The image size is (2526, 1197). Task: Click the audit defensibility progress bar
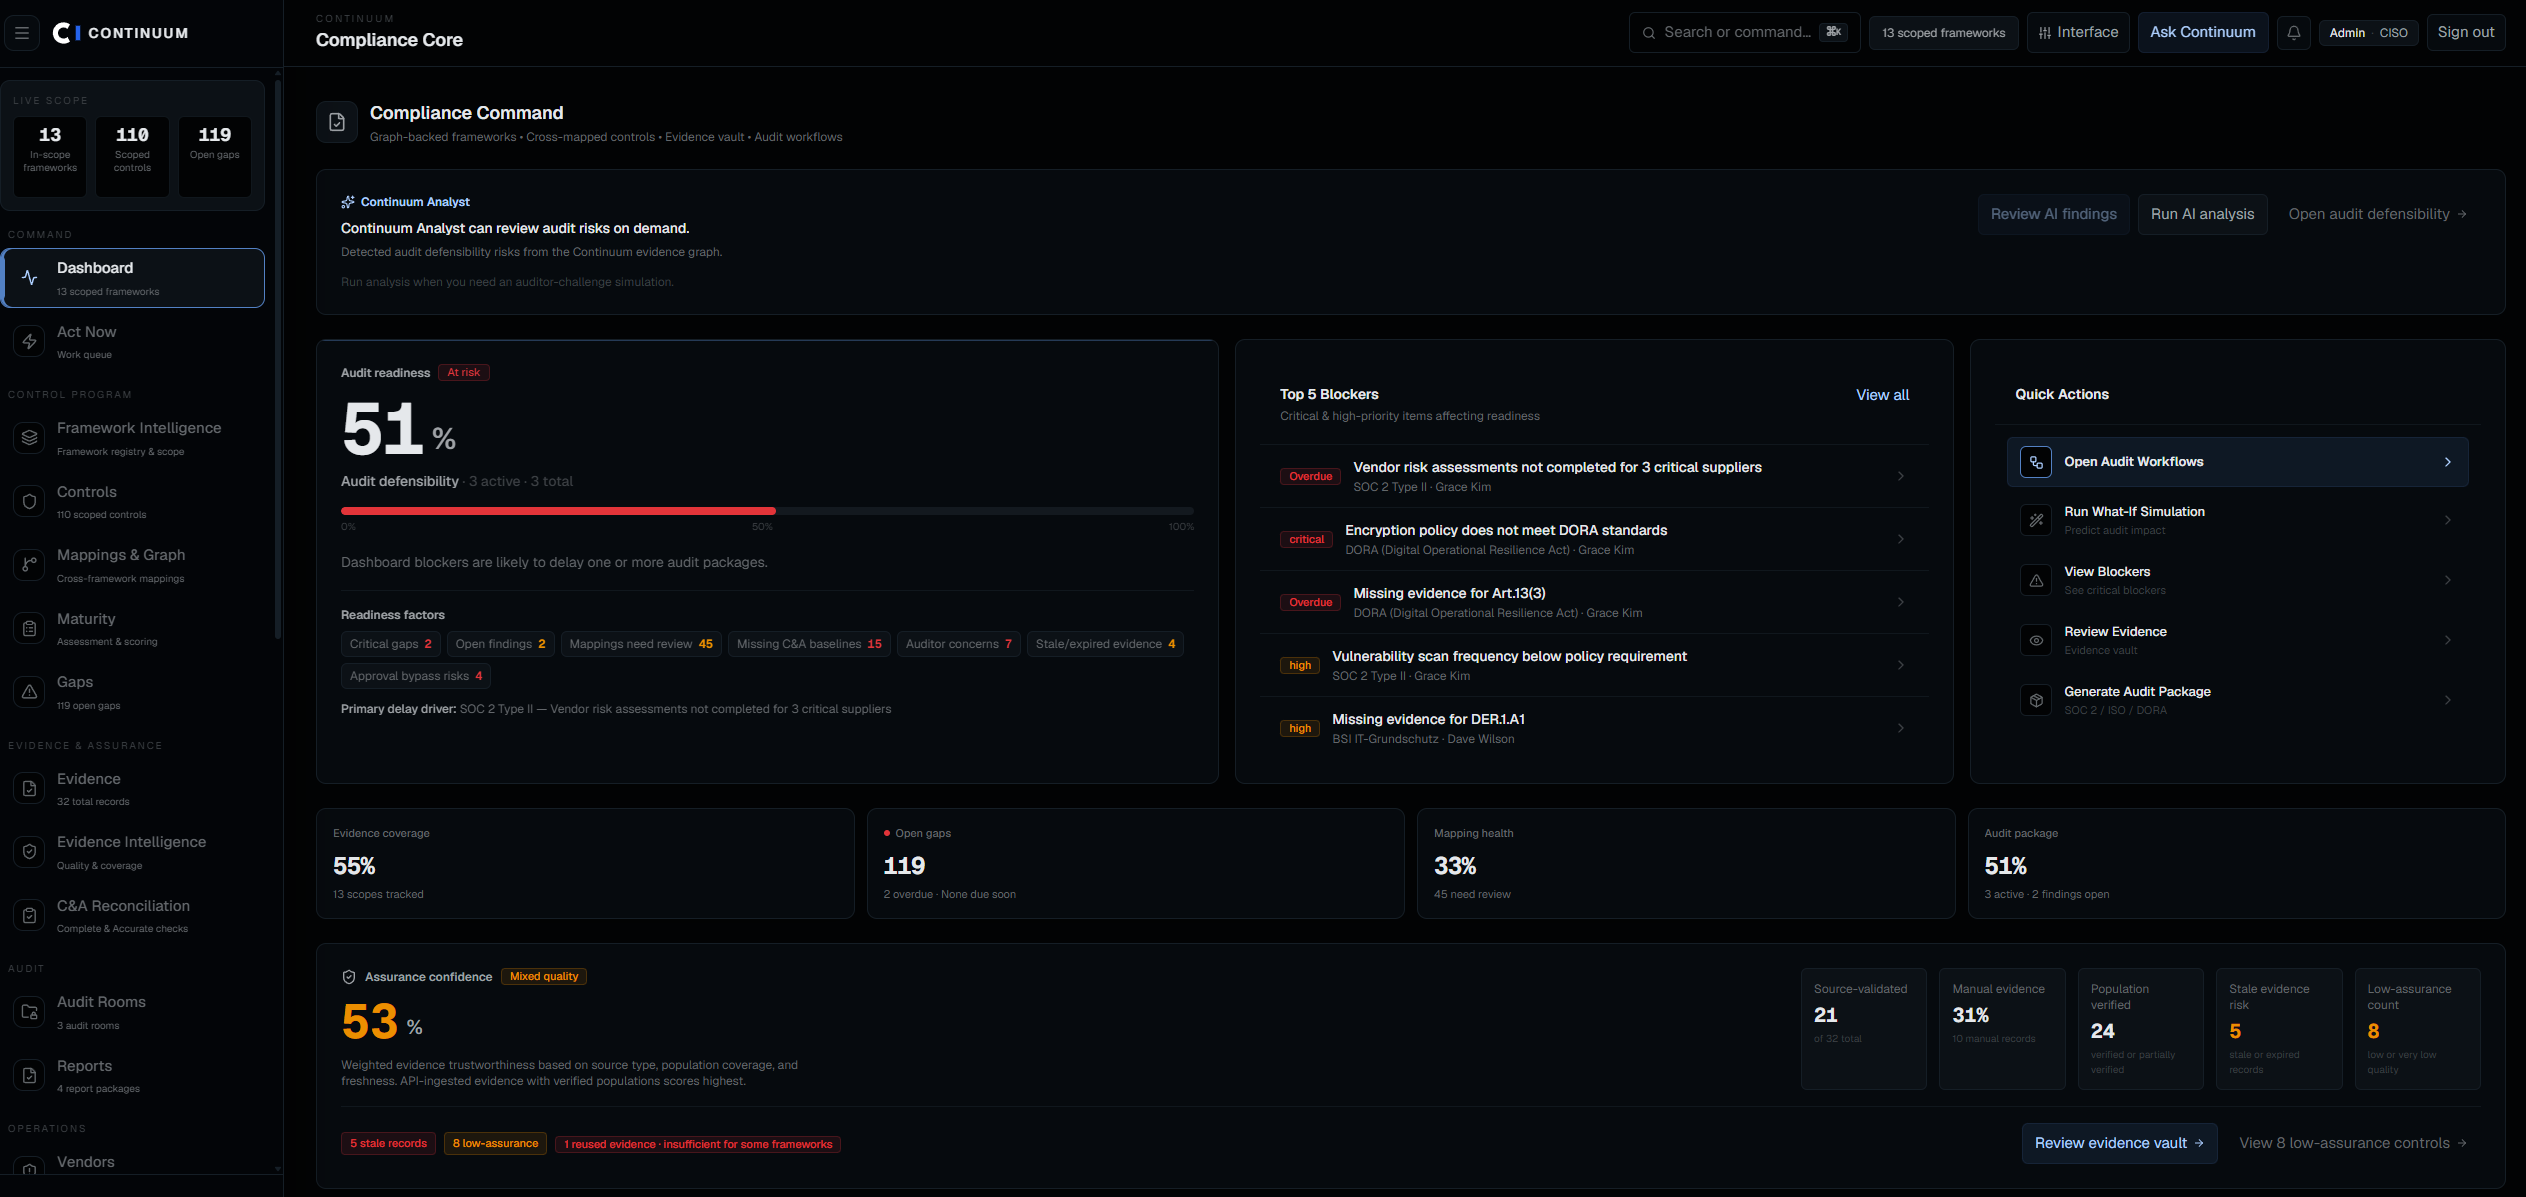pos(767,511)
